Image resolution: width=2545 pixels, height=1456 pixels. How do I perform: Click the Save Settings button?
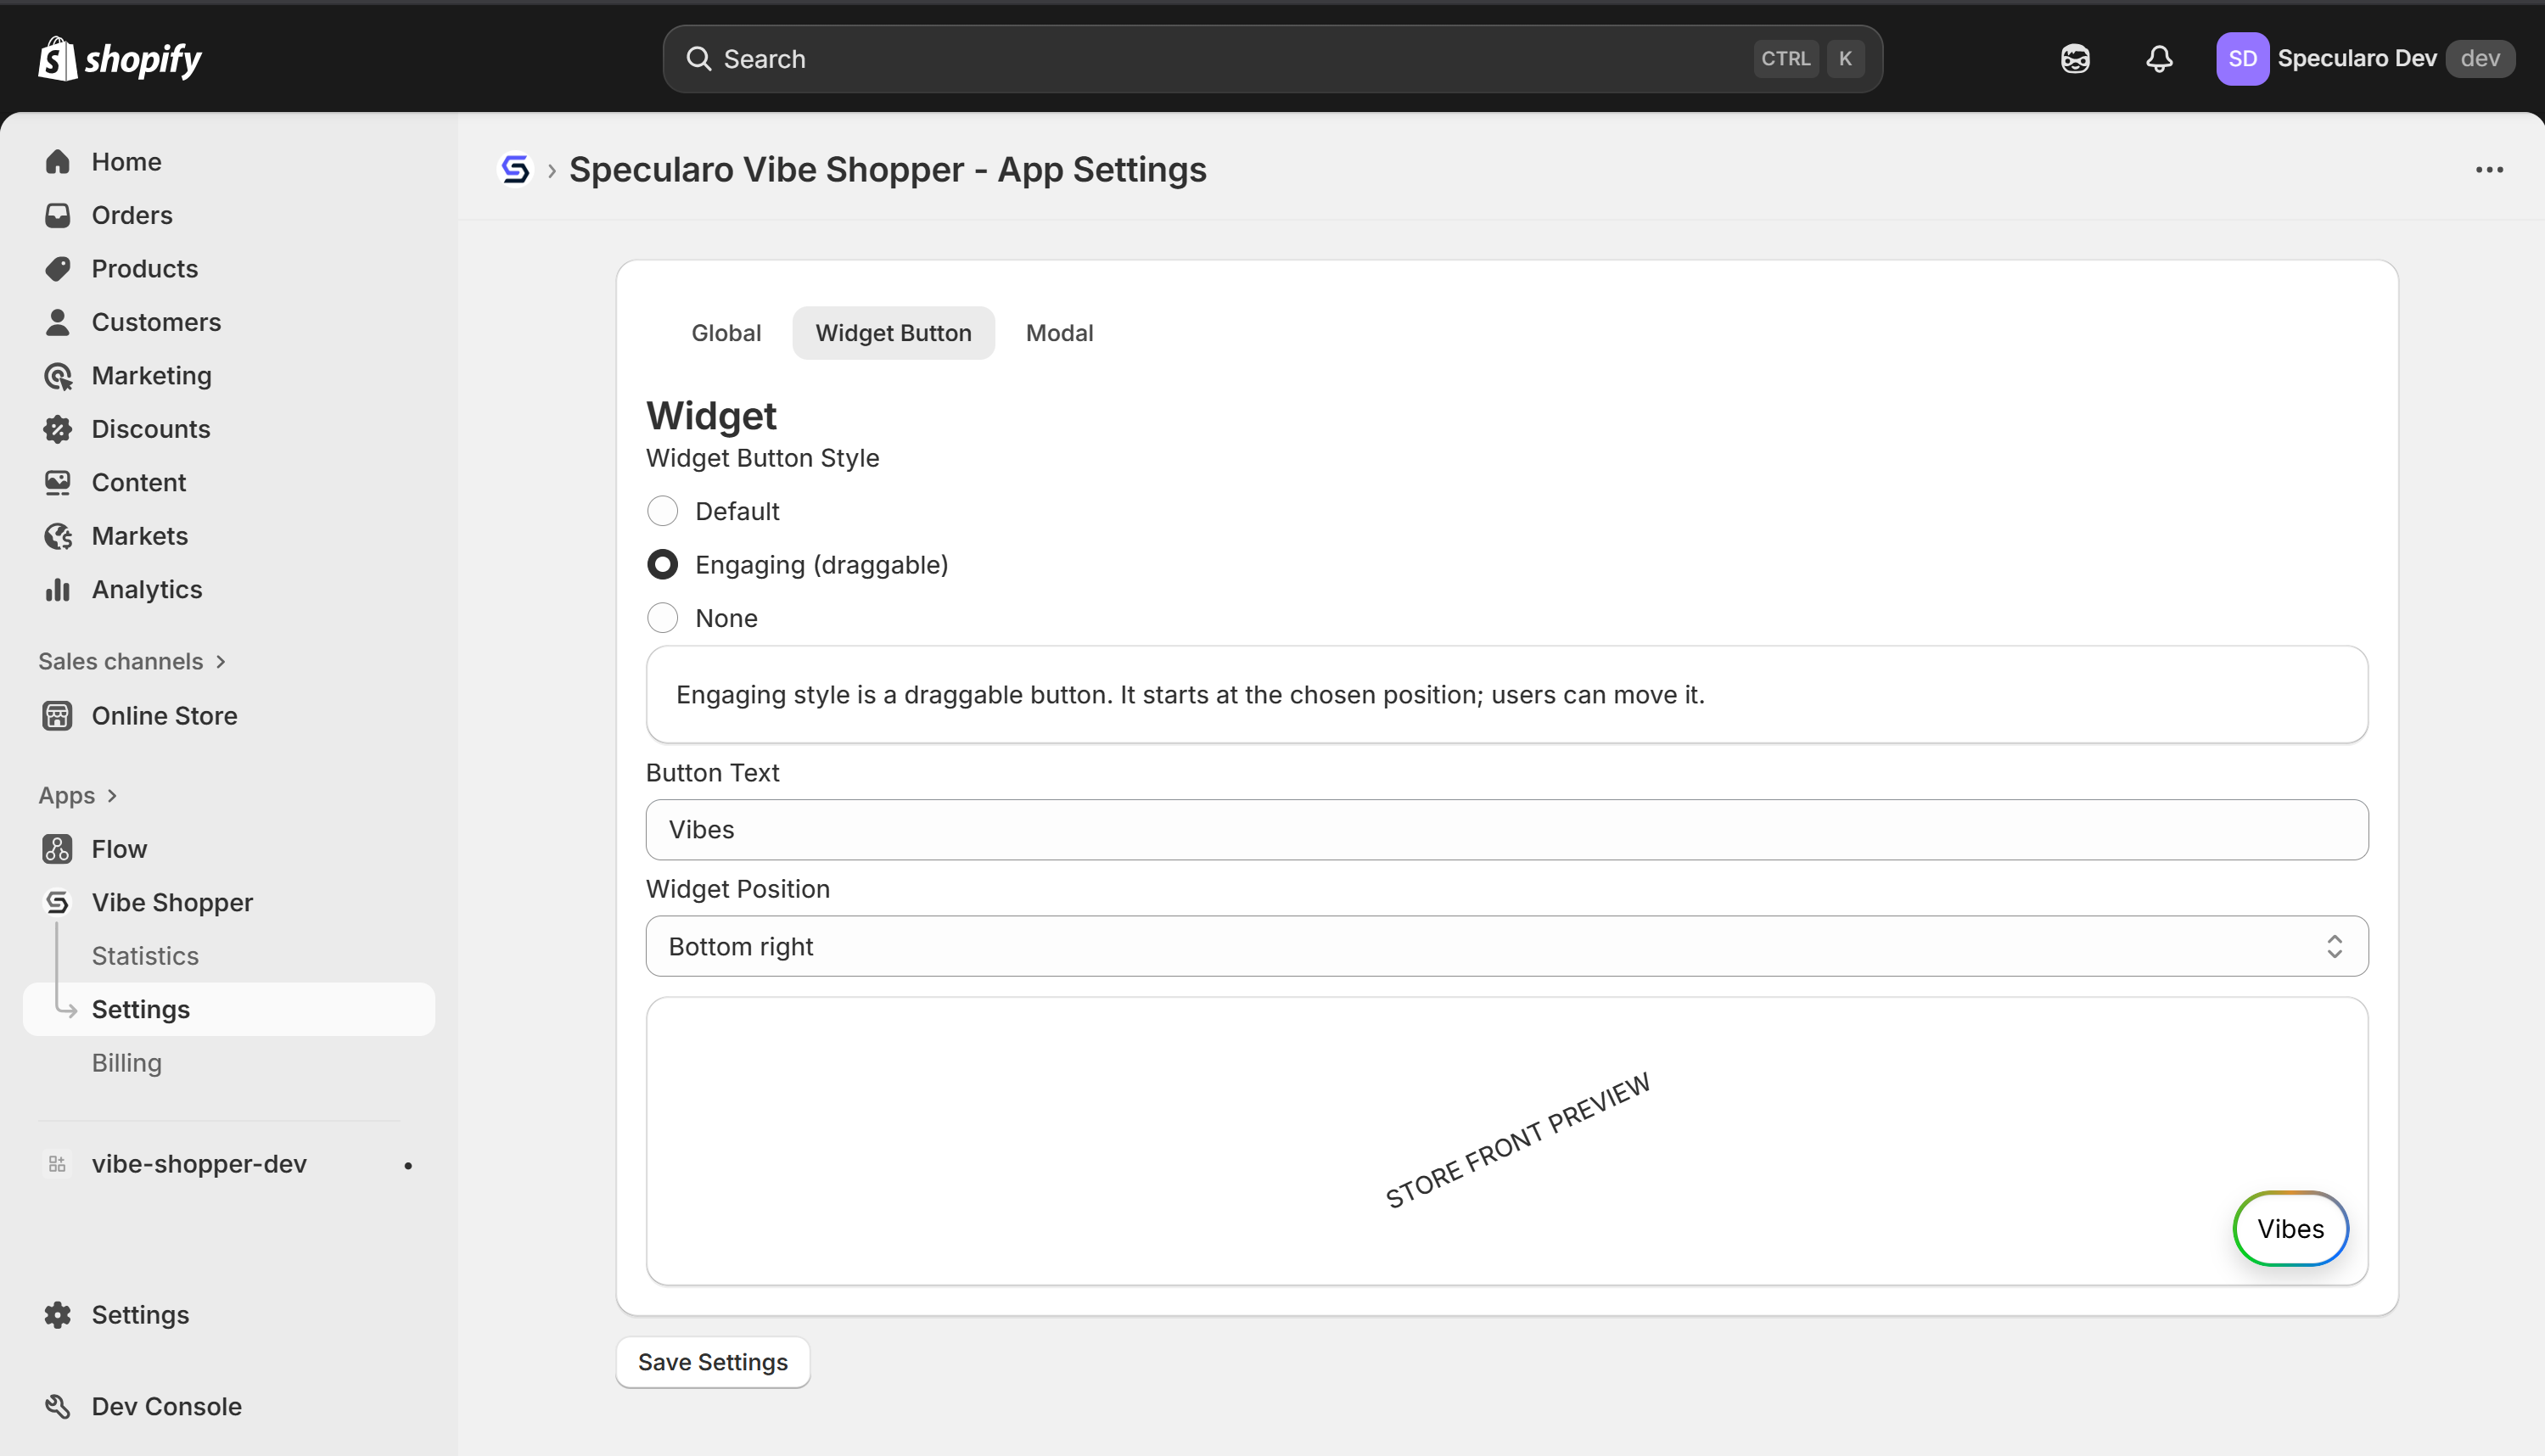[x=712, y=1361]
